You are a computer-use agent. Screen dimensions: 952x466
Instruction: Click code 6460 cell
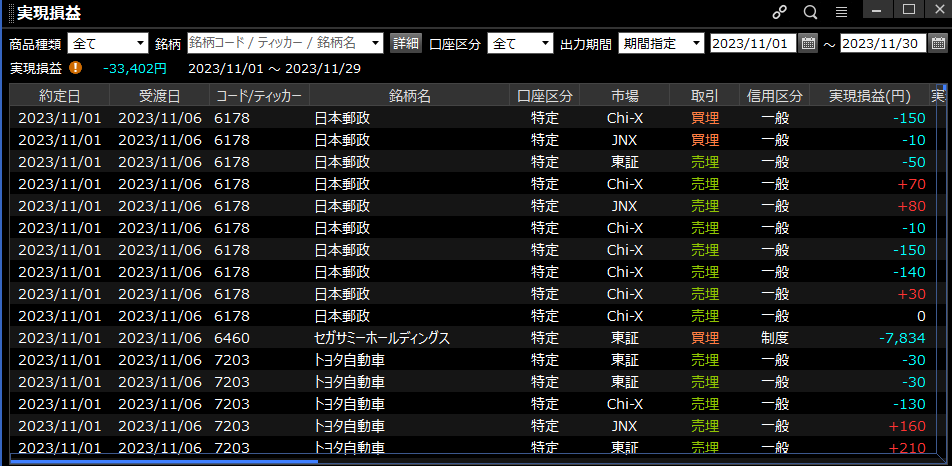232,338
